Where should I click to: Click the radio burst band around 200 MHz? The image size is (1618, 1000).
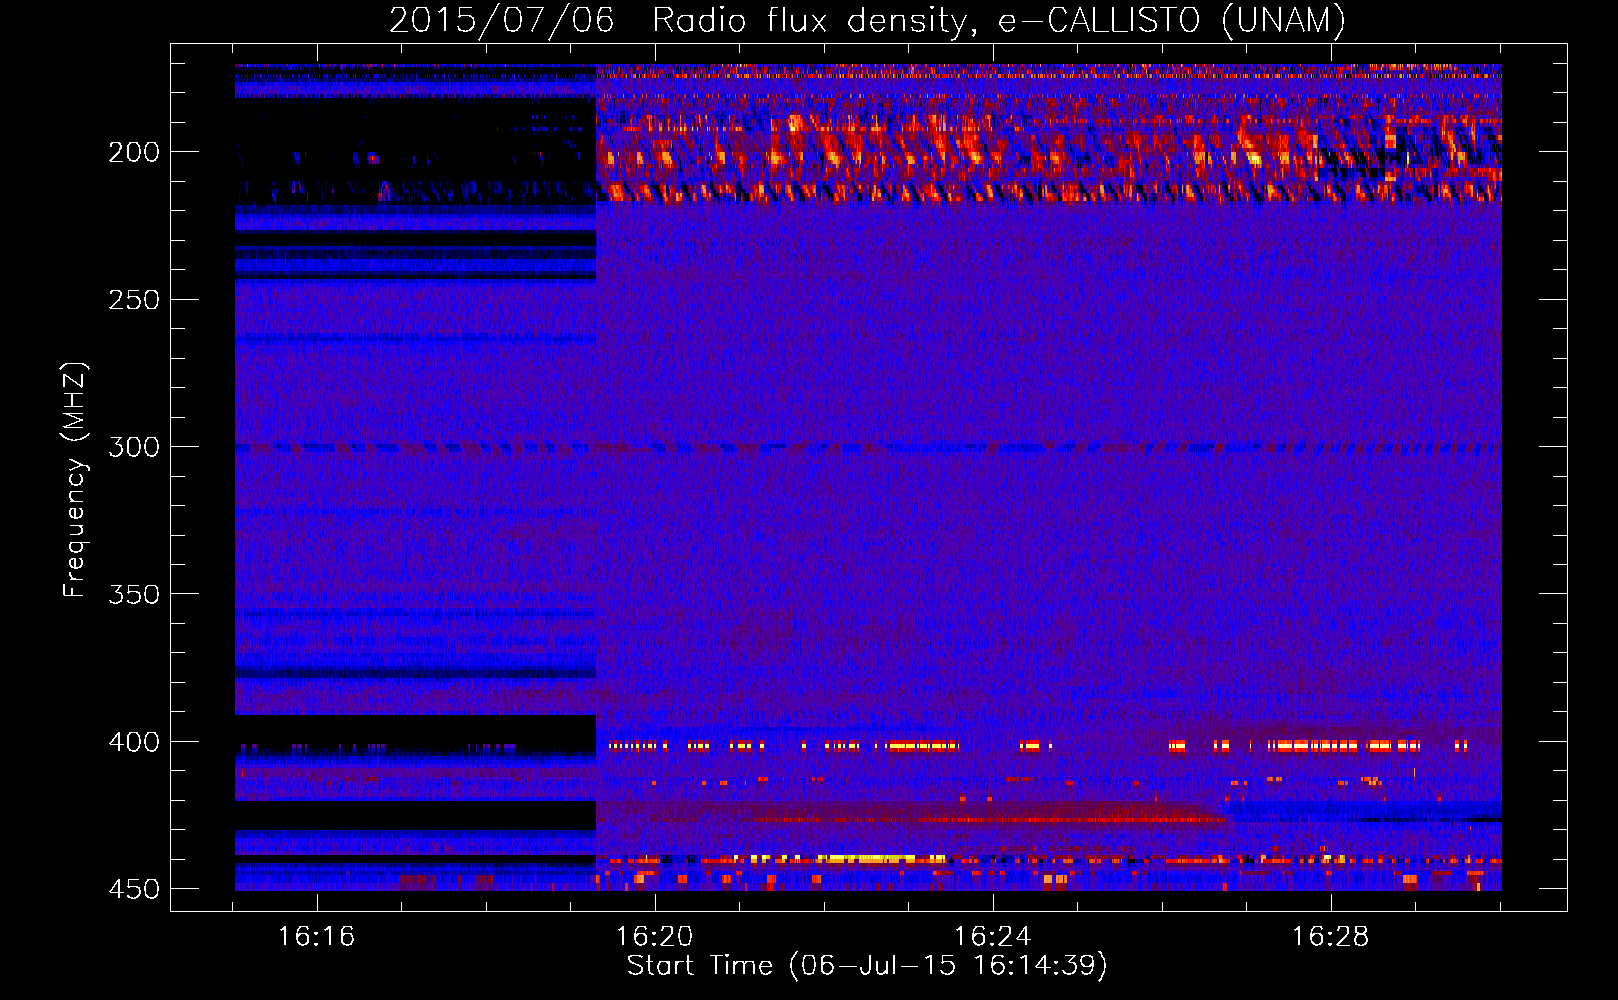1048,160
